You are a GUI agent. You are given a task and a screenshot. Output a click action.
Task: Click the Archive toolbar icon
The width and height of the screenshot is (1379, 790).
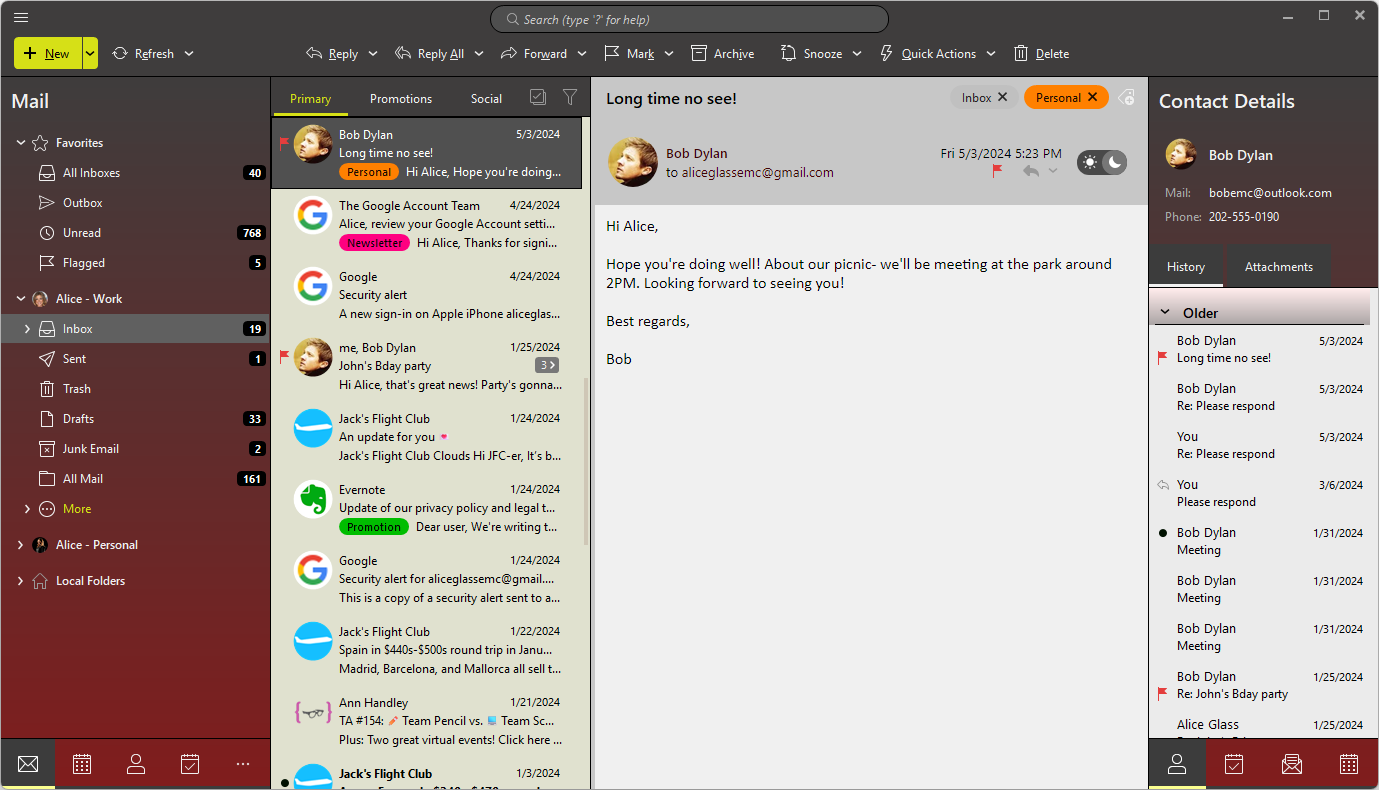[722, 54]
